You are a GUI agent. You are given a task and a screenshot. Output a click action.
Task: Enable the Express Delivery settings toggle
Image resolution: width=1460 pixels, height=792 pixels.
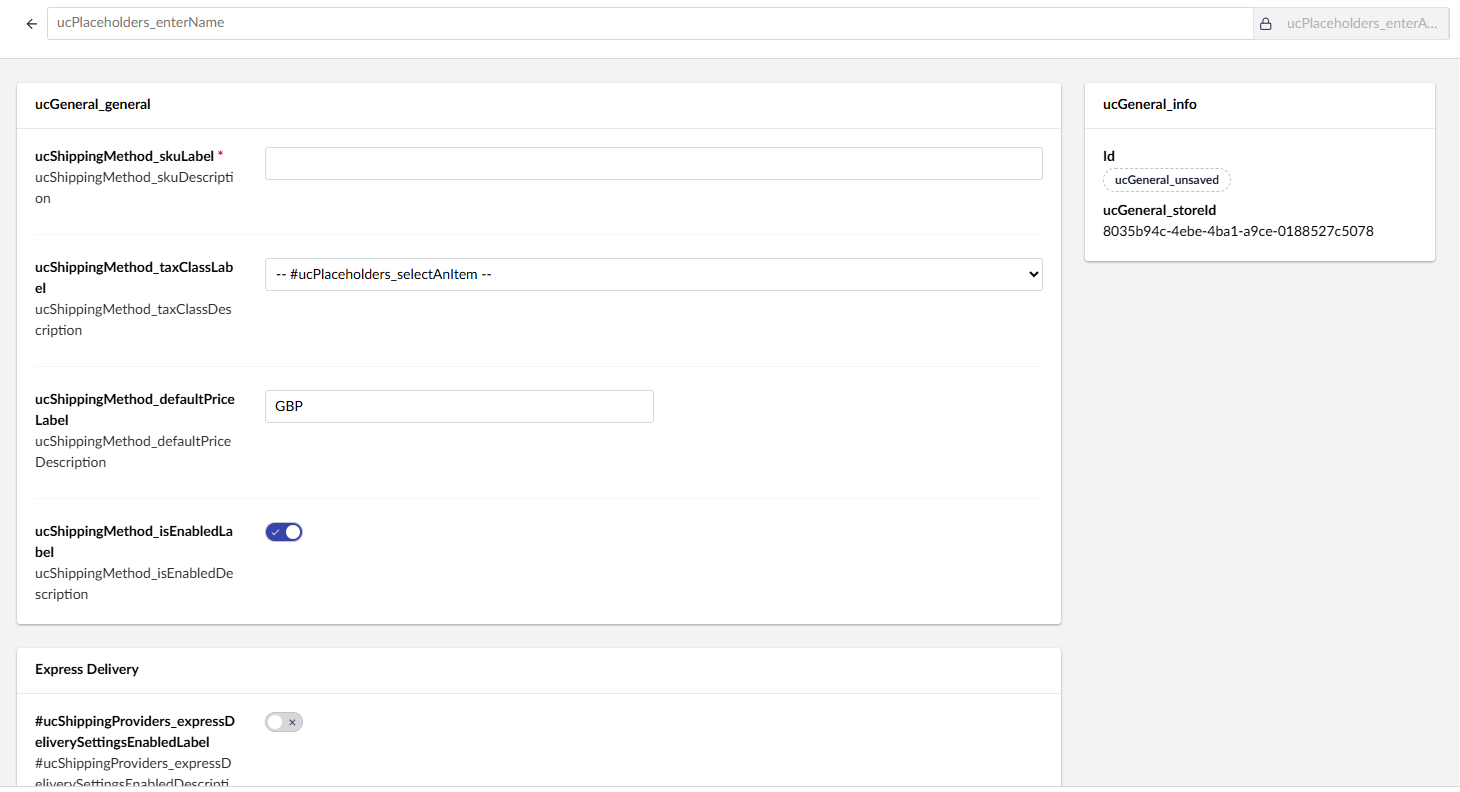click(284, 722)
